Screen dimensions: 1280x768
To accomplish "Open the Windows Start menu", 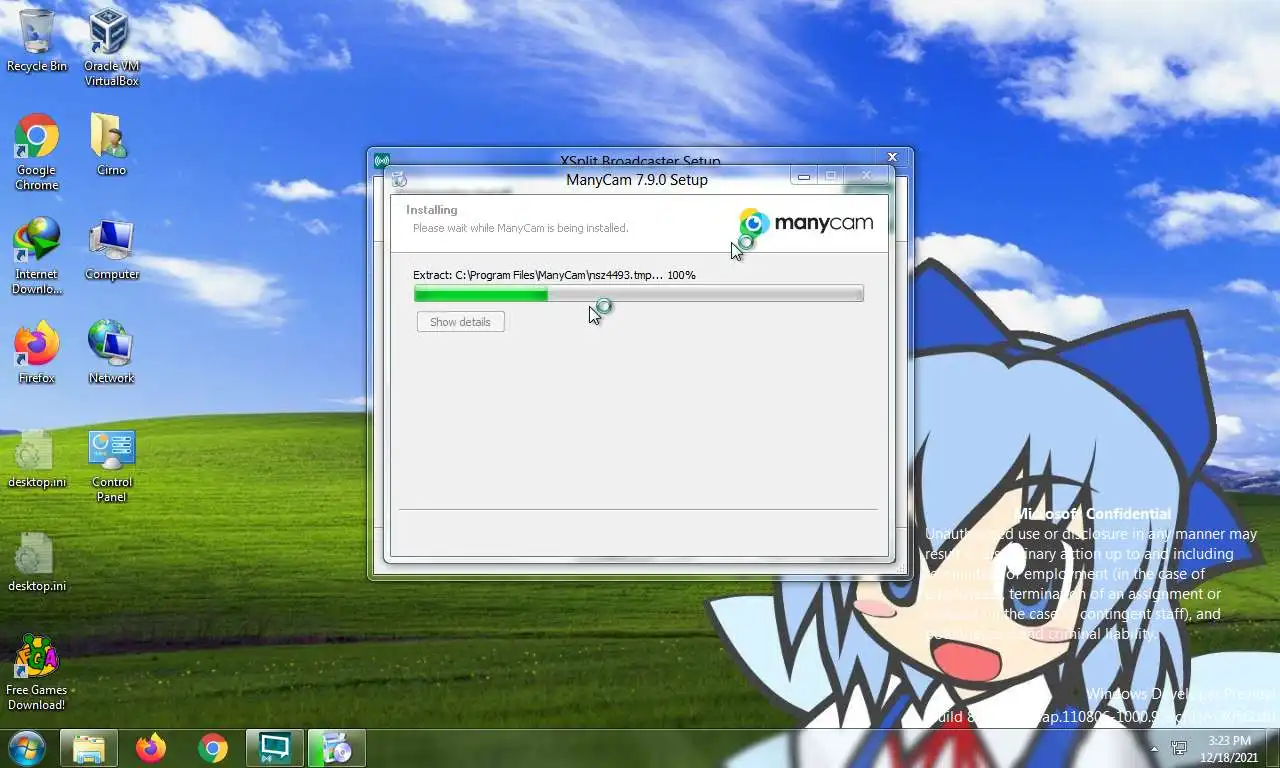I will point(27,747).
